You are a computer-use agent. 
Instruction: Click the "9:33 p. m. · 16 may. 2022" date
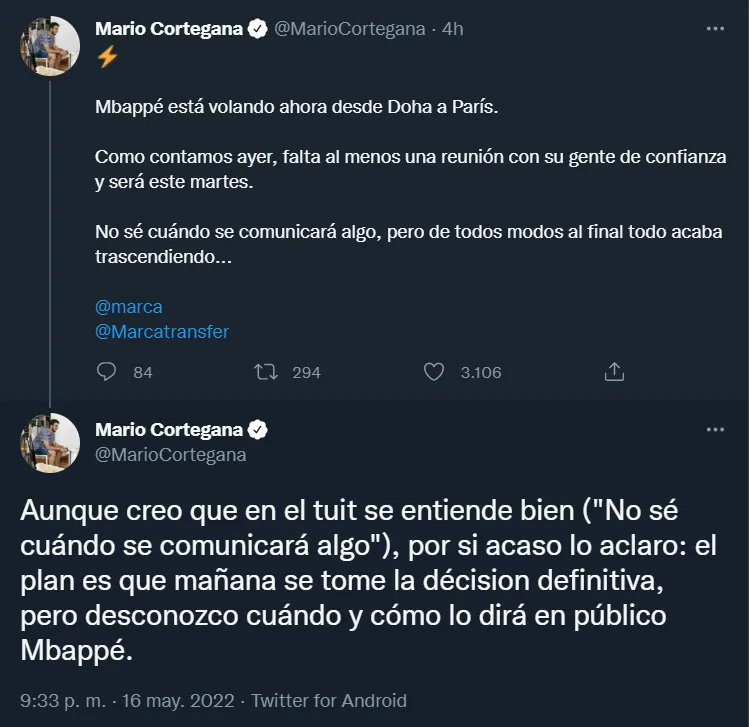point(128,700)
